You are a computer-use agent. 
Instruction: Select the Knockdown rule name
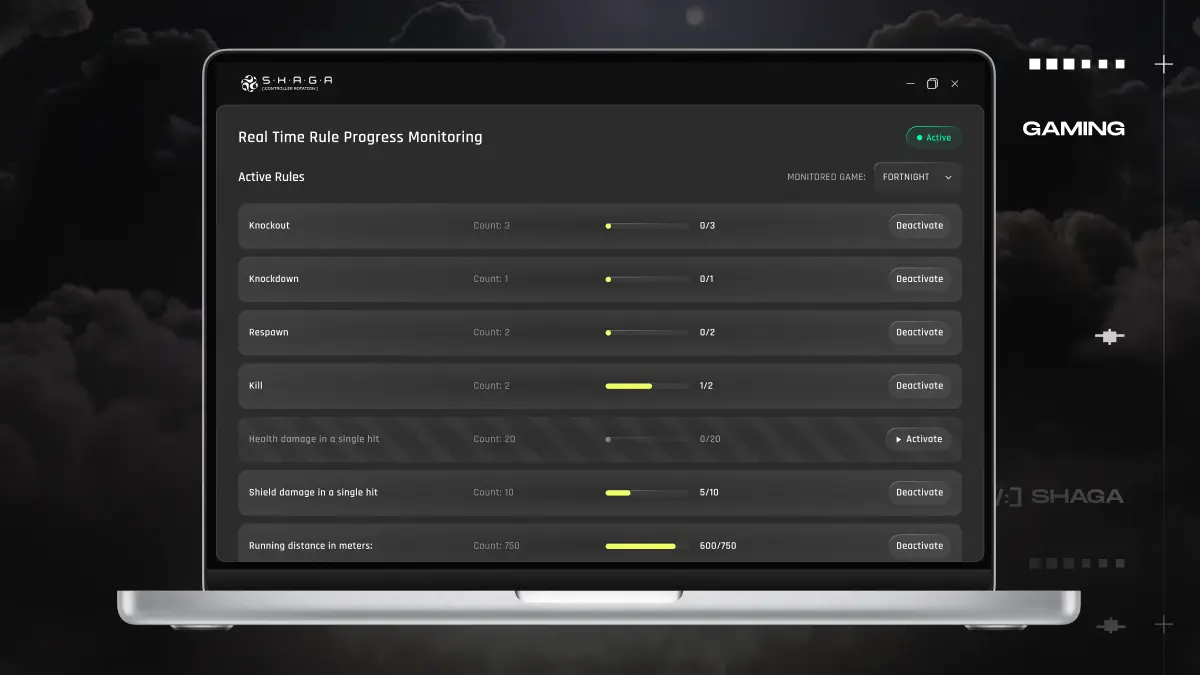point(274,279)
